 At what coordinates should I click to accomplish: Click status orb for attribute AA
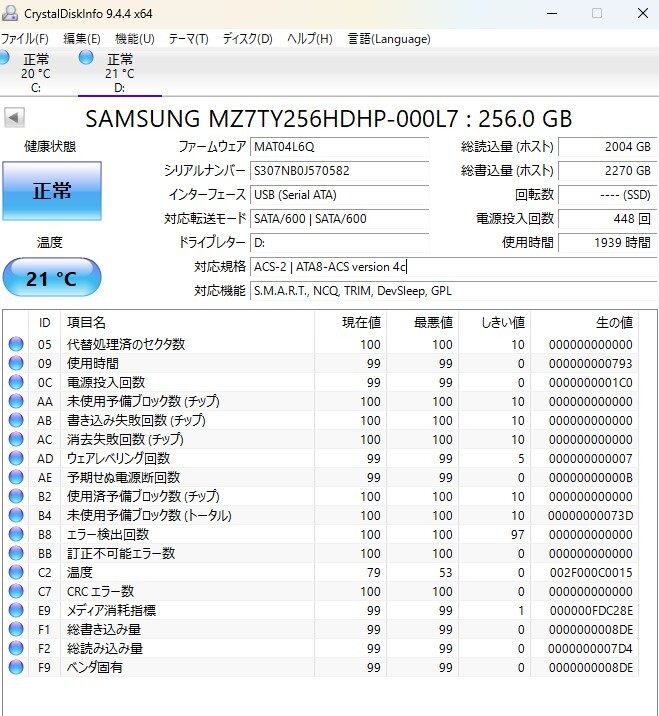click(x=16, y=401)
